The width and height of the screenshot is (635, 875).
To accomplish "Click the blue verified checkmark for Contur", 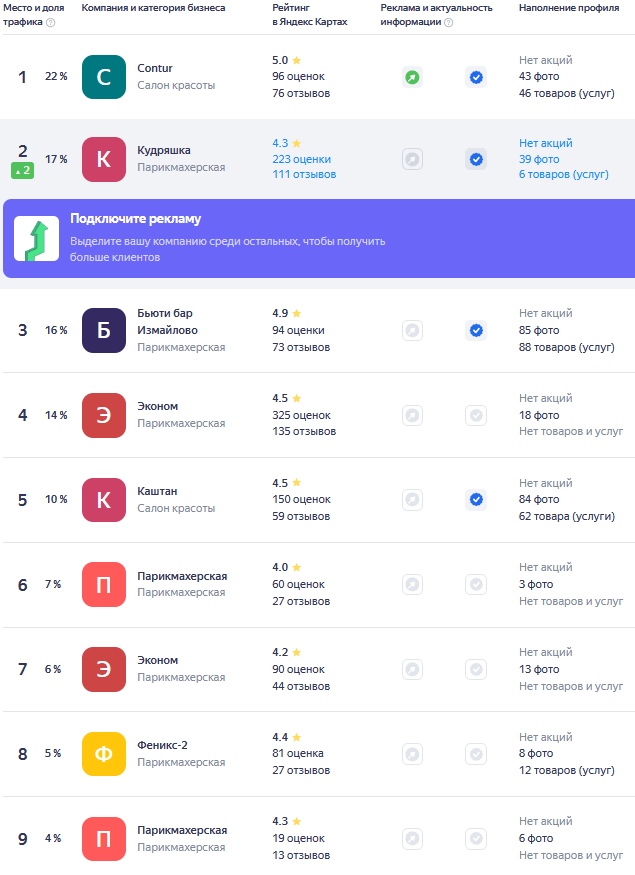I will pos(476,77).
